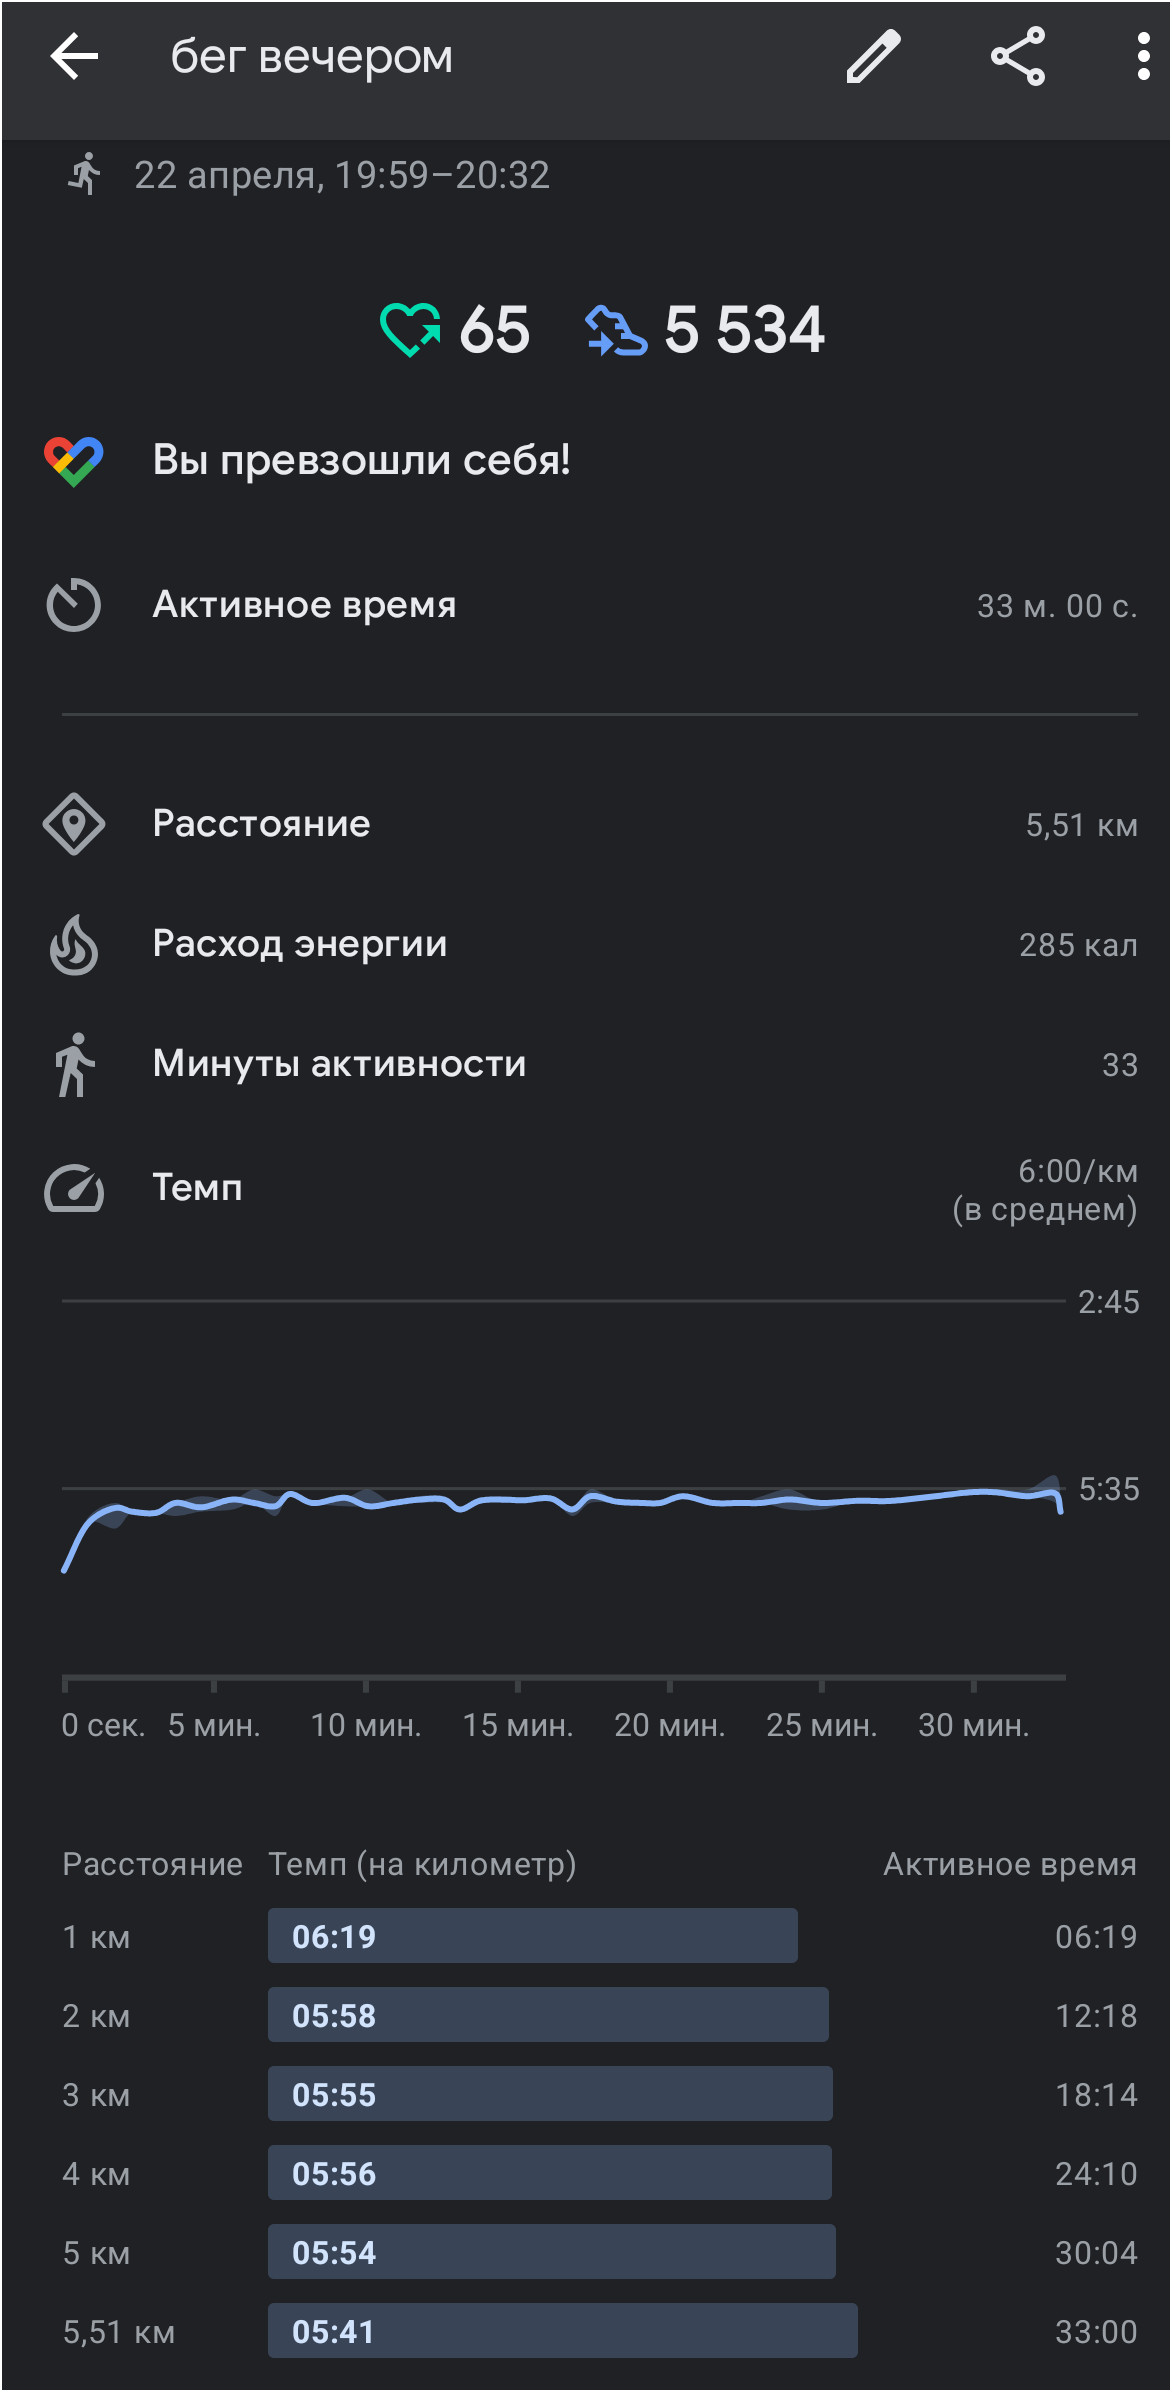Open the three-dot overflow menu

coord(1143,56)
